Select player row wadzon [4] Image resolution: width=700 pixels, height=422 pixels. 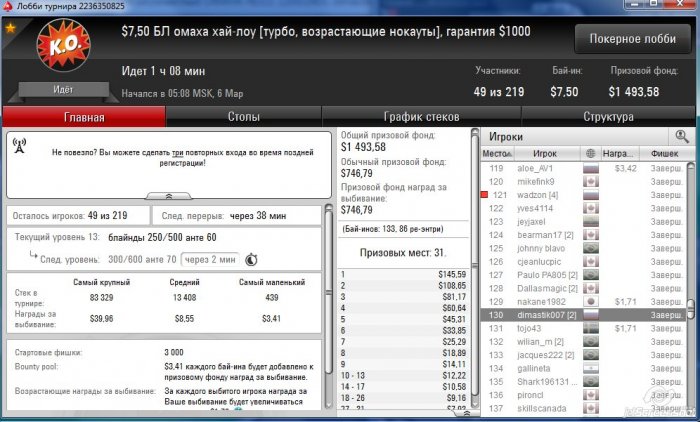pos(583,195)
